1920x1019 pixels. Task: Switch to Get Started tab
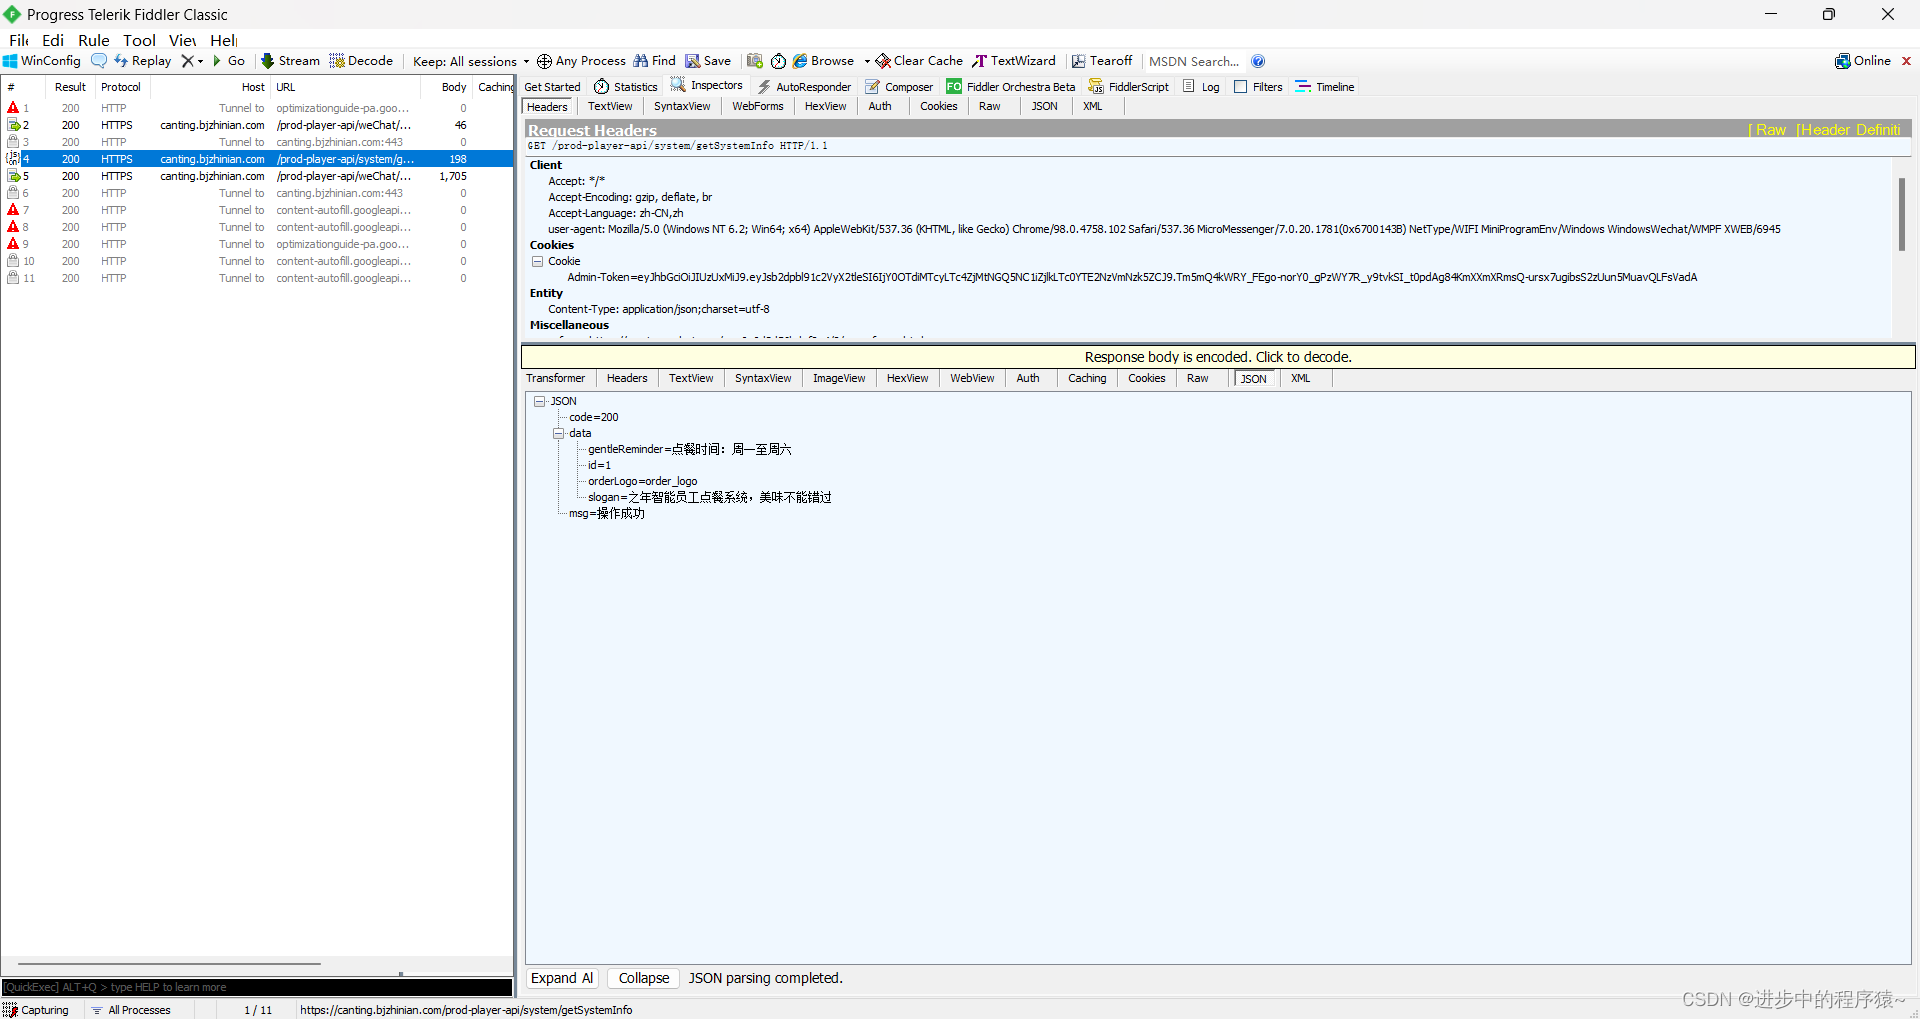[552, 87]
